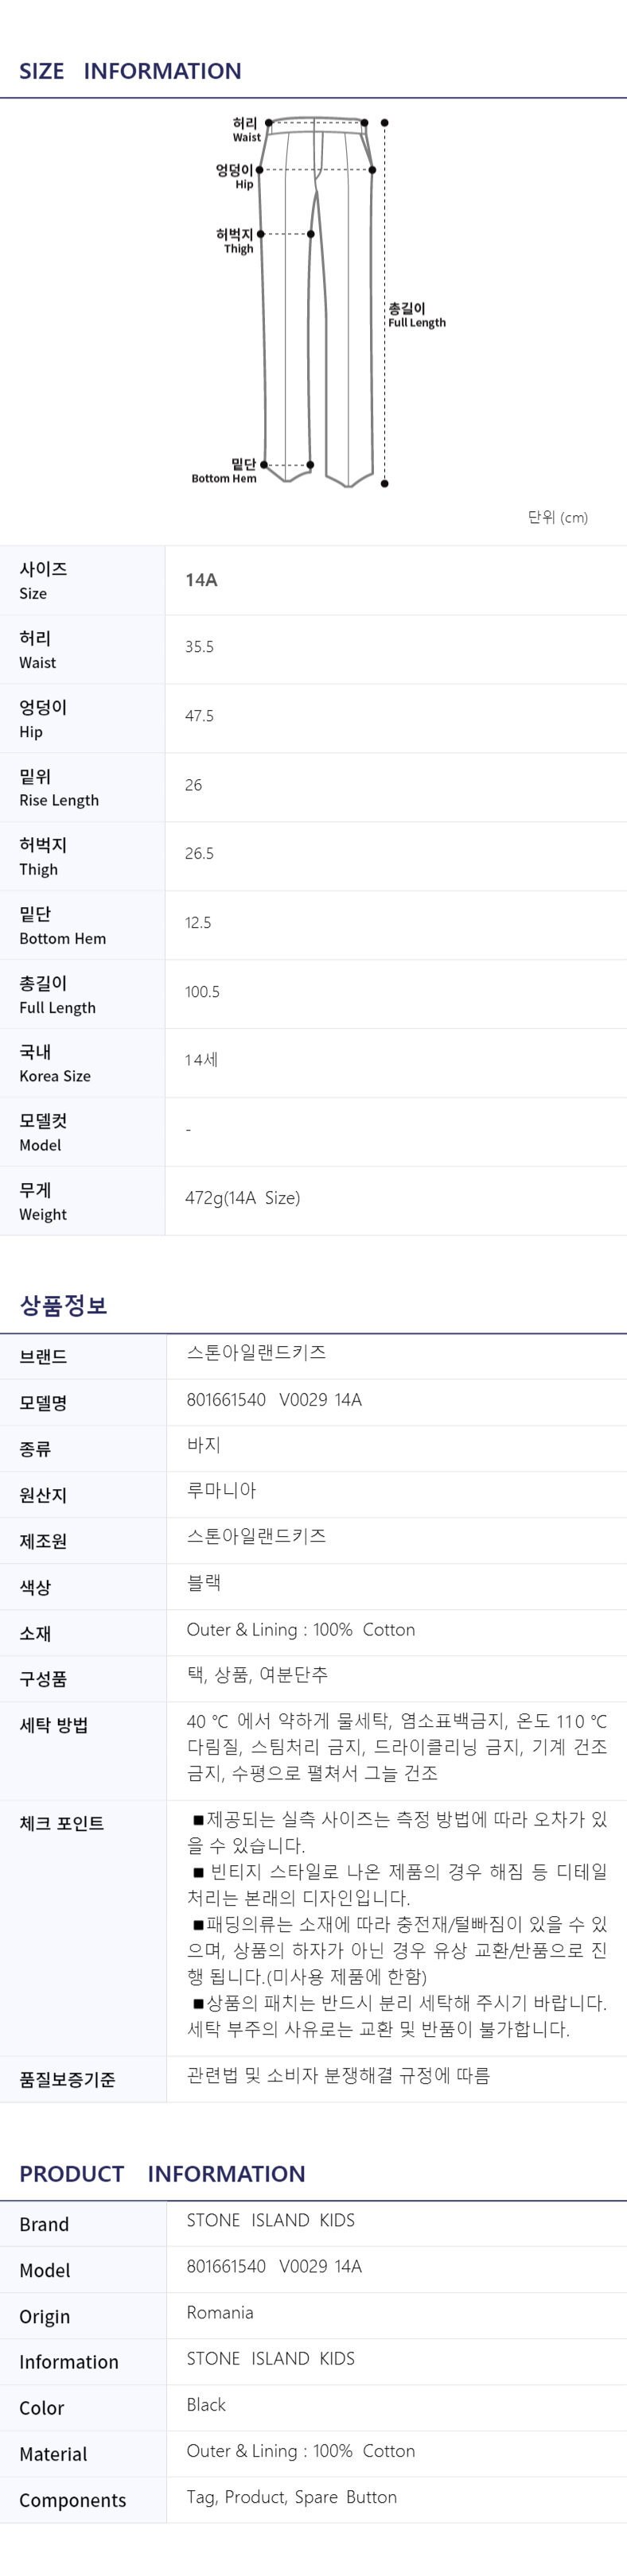
Task: Select the Waist label on the diagram
Action: tap(246, 129)
